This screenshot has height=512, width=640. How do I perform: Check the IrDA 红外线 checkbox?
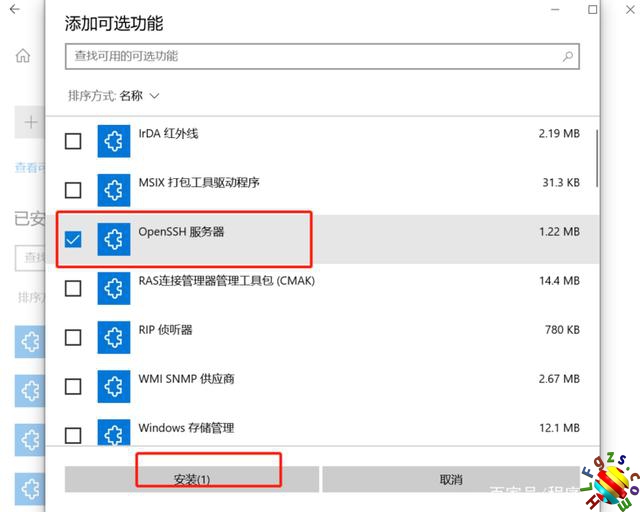(73, 141)
